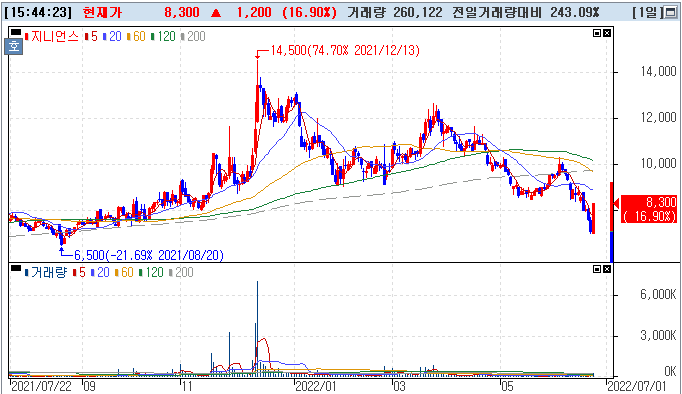Click the 14,000 price axis label
This screenshot has height=394, width=682.
click(x=659, y=71)
